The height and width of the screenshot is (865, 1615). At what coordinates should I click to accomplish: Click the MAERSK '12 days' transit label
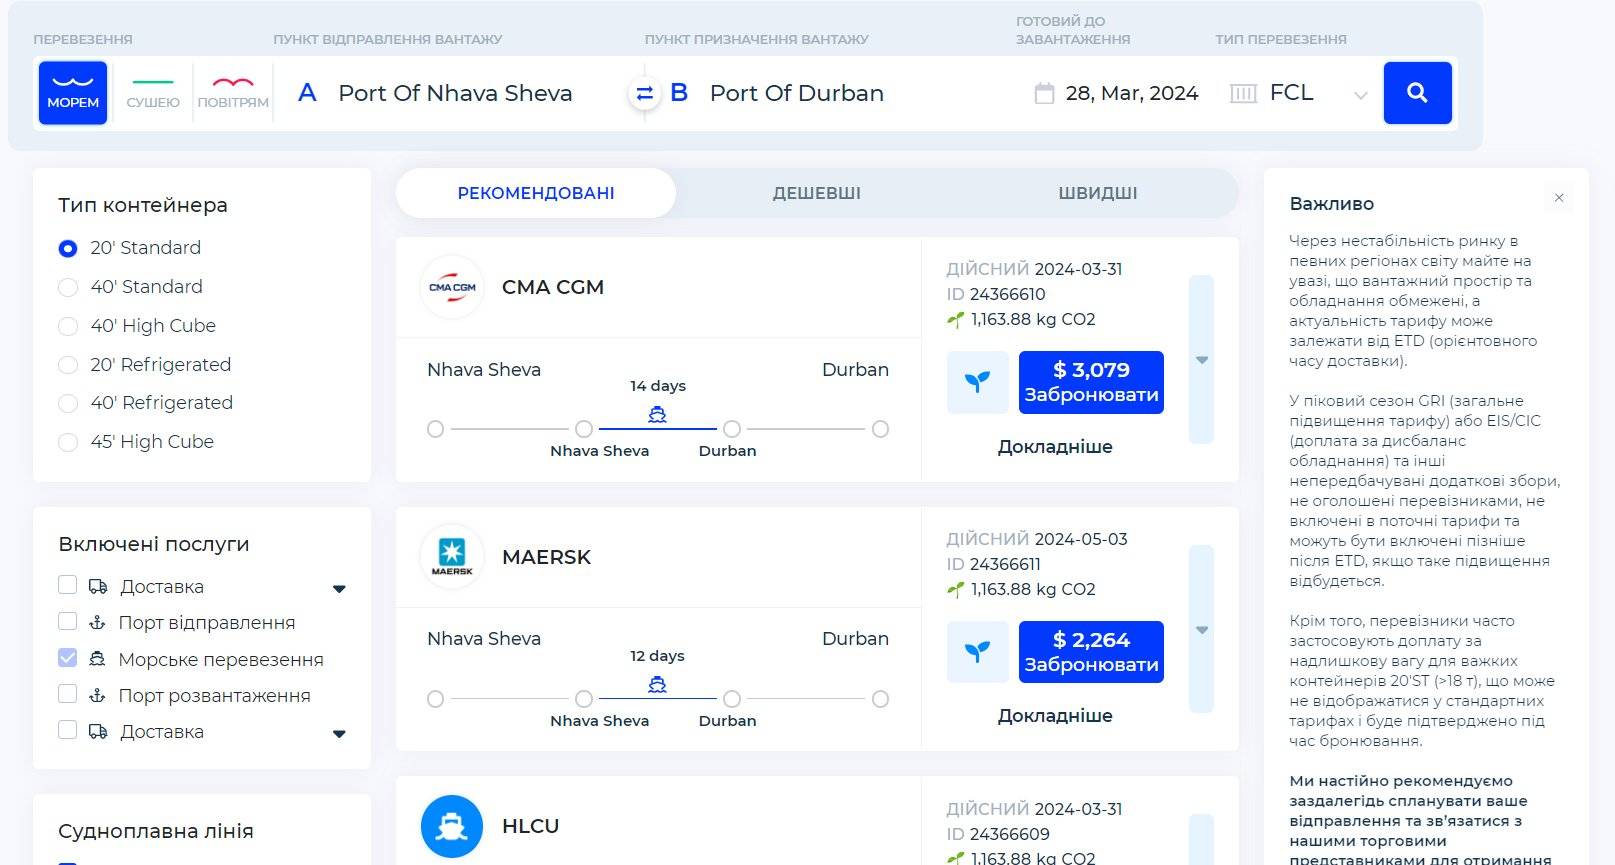coord(658,656)
